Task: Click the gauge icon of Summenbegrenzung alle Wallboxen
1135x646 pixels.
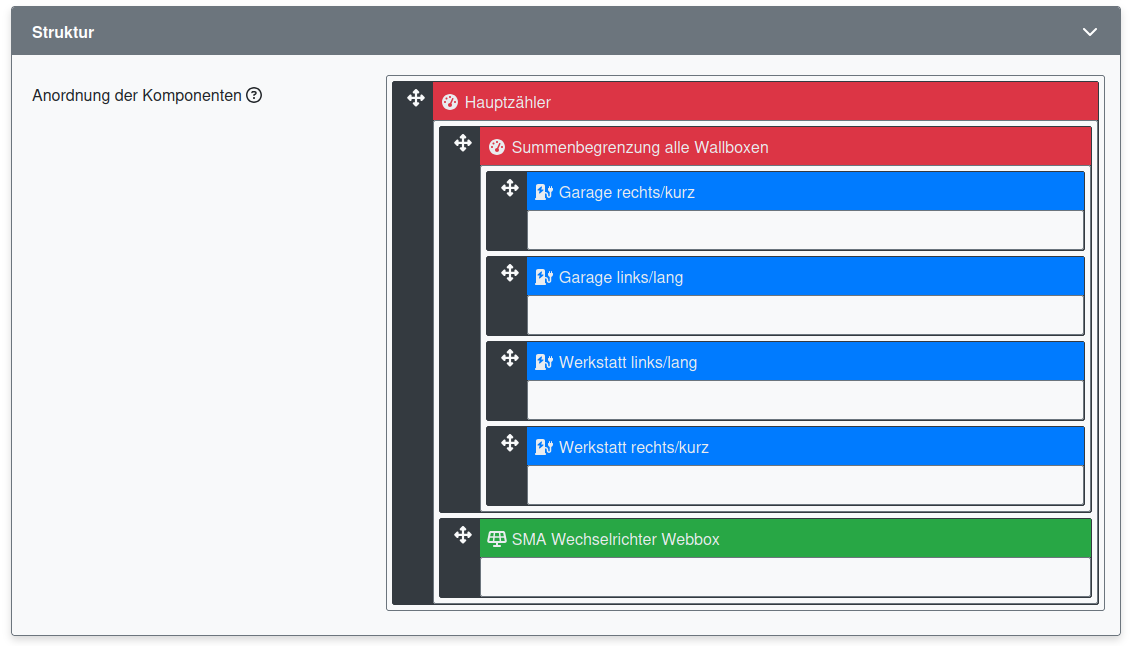Action: pos(497,147)
